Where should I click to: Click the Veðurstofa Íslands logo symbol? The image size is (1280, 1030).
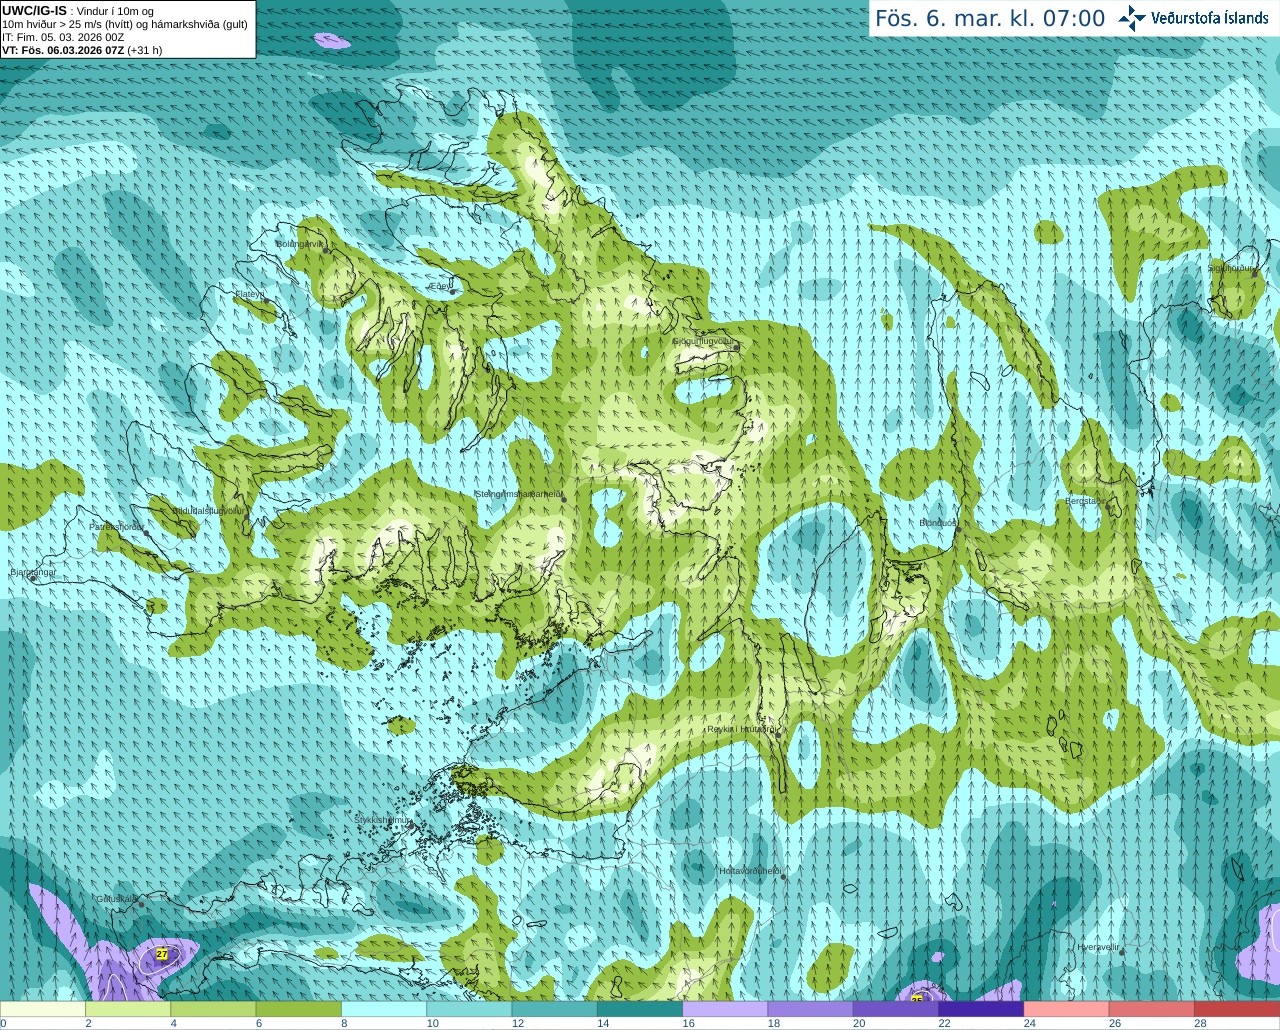(x=1132, y=18)
